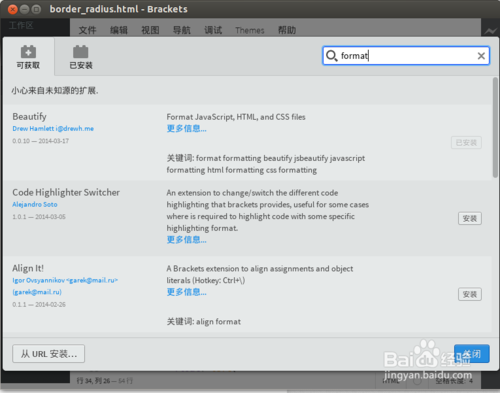Viewport: 500px width, 393px height.
Task: Install Code Highlighter Switcher extension
Action: [470, 218]
